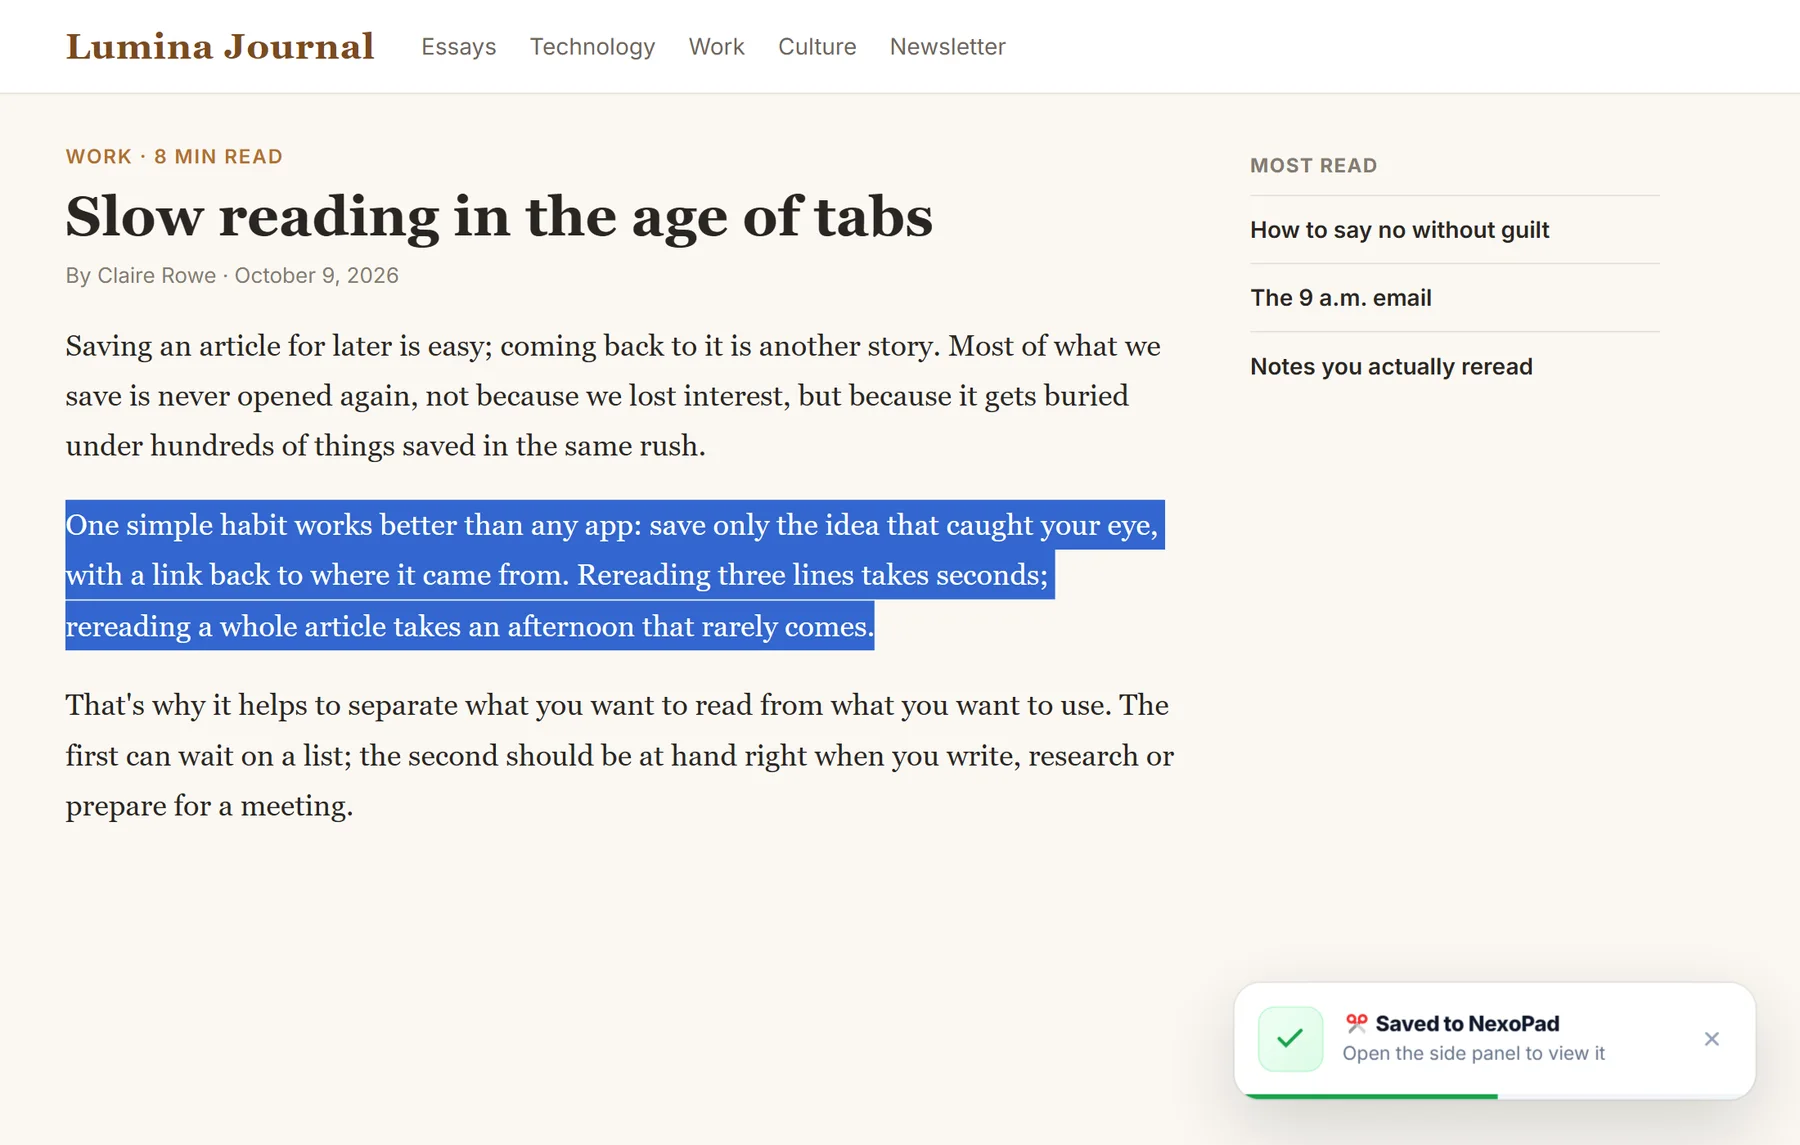
Task: Go to the Essays section
Action: 459,47
